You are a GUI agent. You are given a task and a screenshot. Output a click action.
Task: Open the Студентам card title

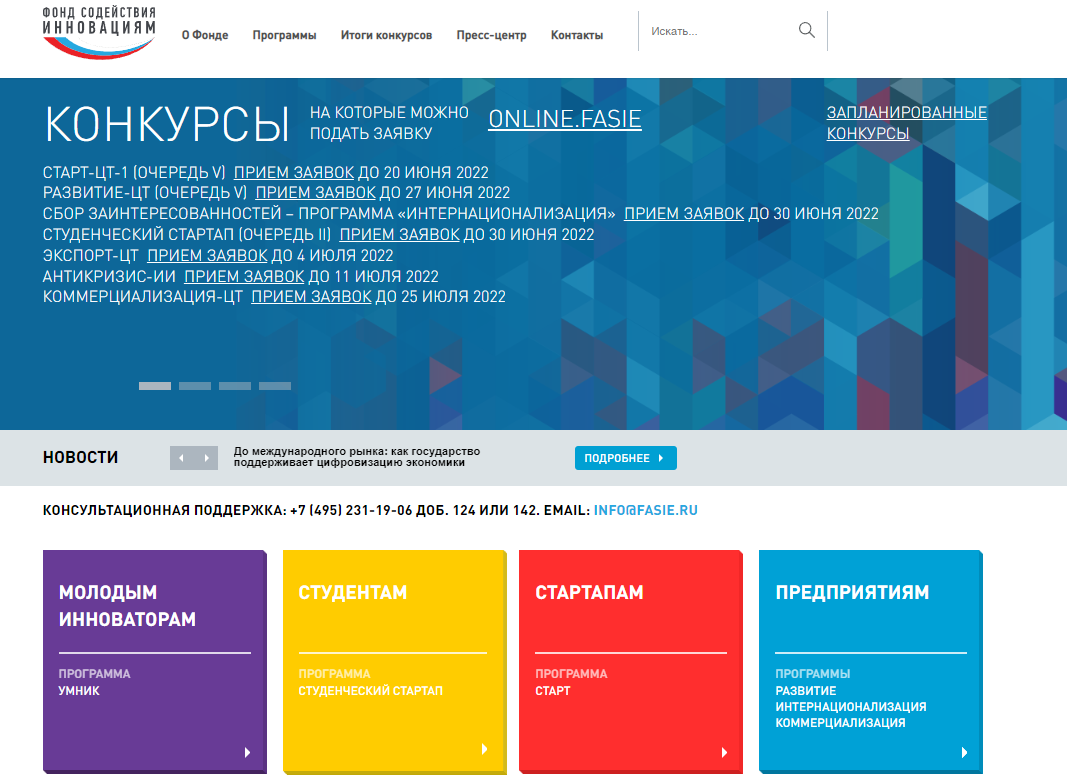click(352, 593)
